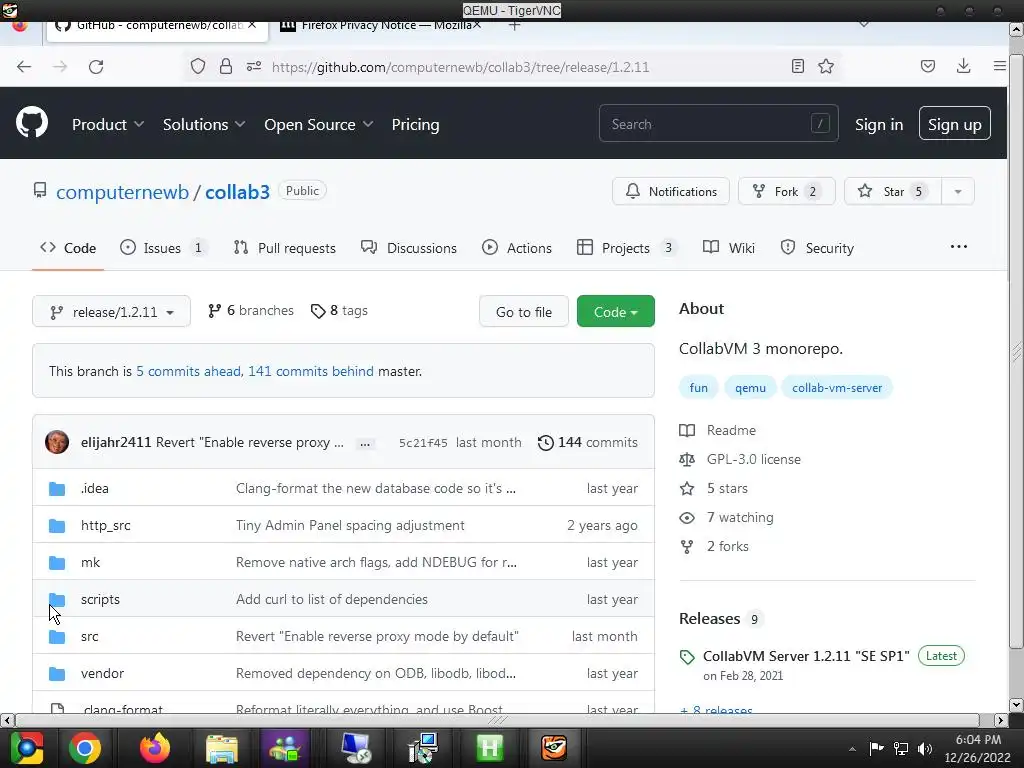Click the network tray icon
Image resolution: width=1024 pixels, height=768 pixels.
[901, 749]
